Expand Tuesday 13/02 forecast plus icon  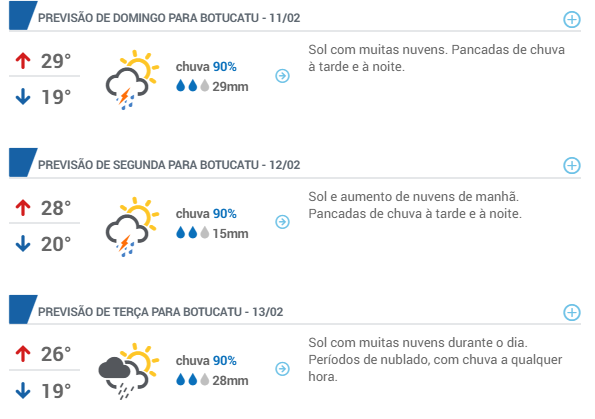click(571, 312)
